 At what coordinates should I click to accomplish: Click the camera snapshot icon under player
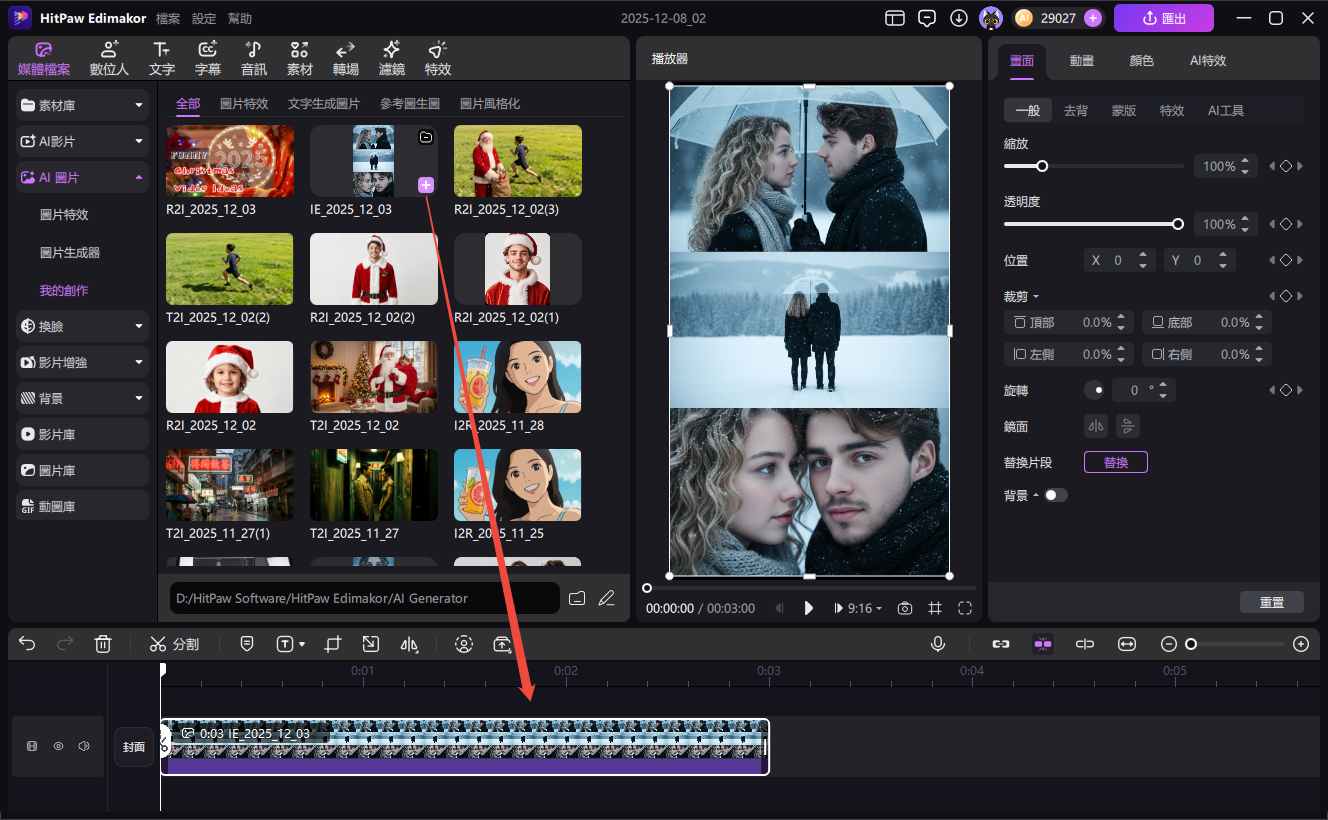[x=904, y=608]
